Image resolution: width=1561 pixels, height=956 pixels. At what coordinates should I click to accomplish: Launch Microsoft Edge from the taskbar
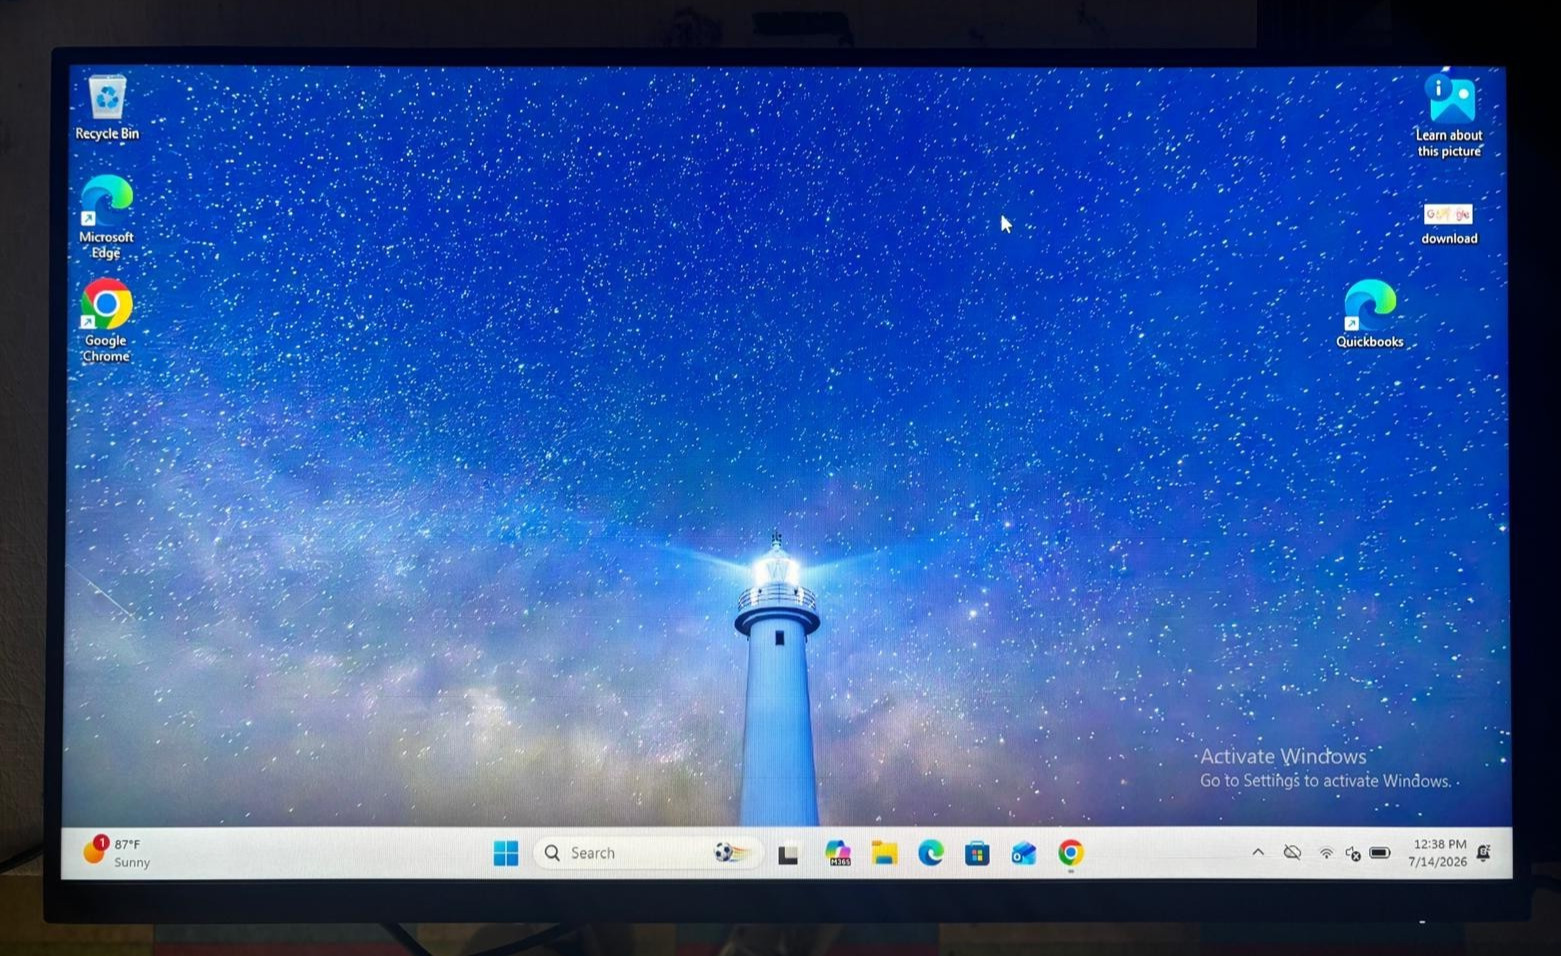[931, 853]
